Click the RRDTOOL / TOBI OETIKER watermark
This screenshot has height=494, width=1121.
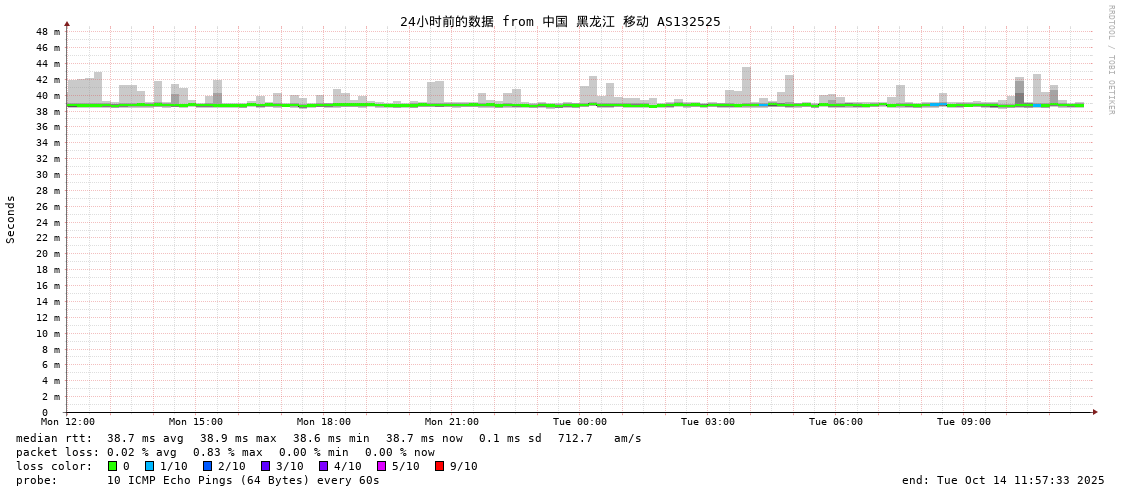[1110, 60]
